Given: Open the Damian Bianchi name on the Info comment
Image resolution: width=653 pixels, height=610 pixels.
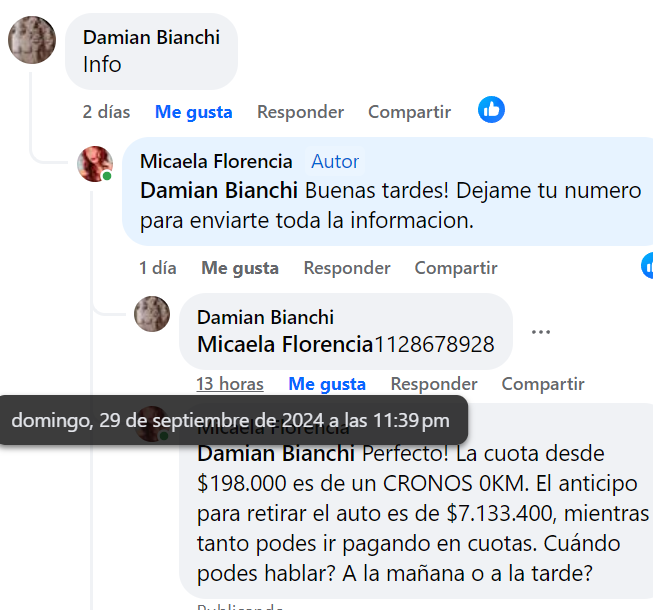Looking at the screenshot, I should (151, 37).
